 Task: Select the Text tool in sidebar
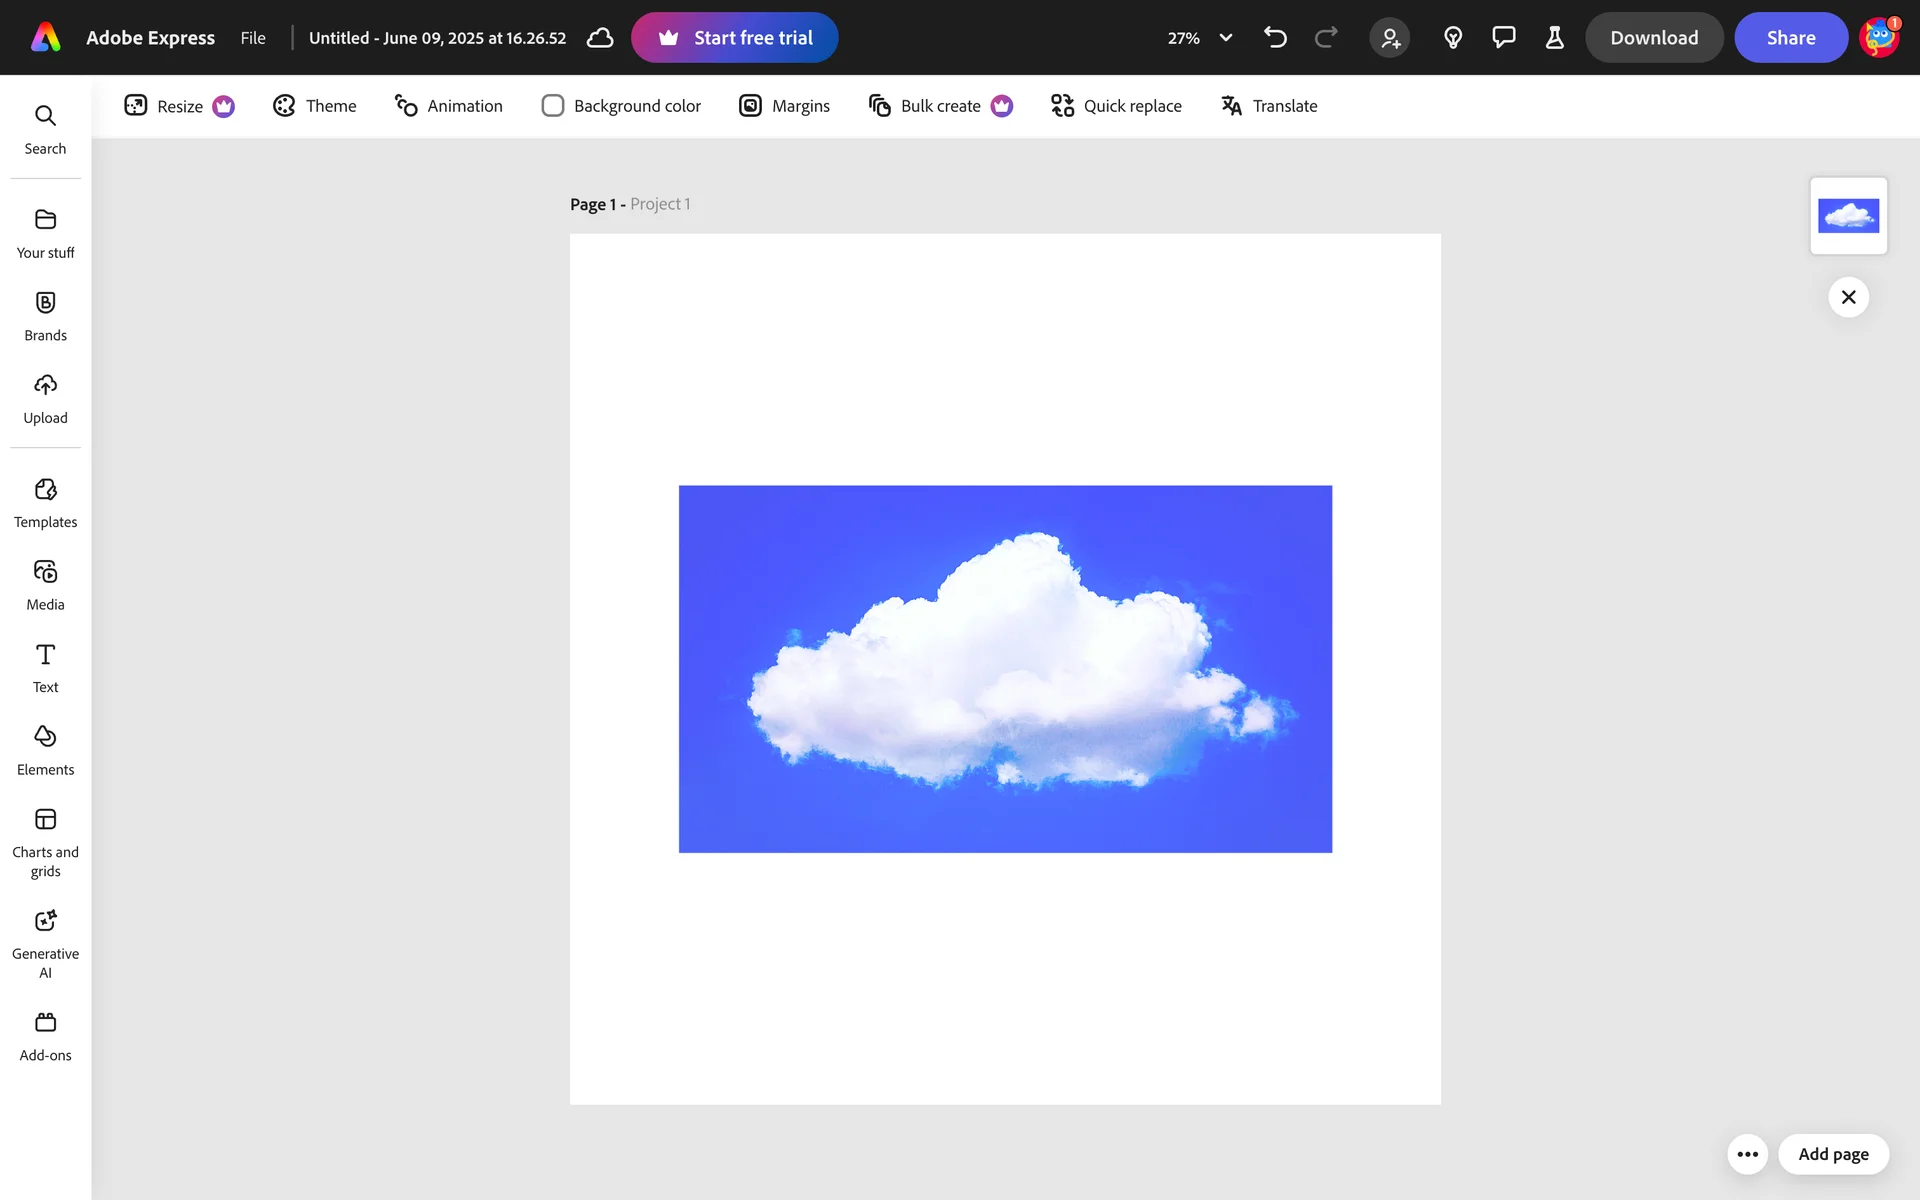[x=45, y=667]
